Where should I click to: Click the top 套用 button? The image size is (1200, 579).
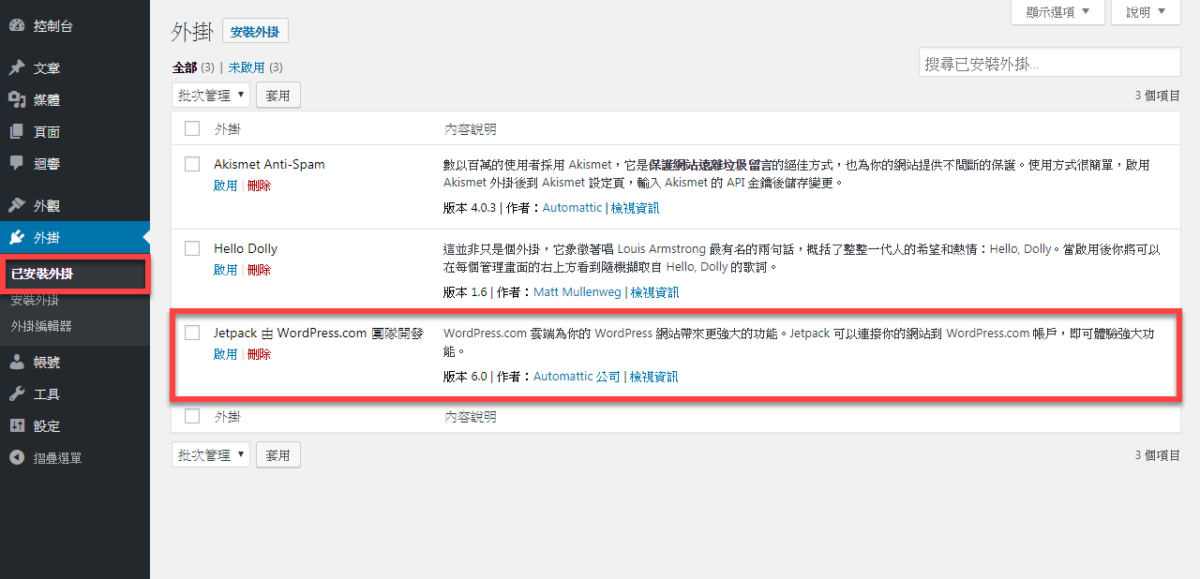click(x=278, y=95)
